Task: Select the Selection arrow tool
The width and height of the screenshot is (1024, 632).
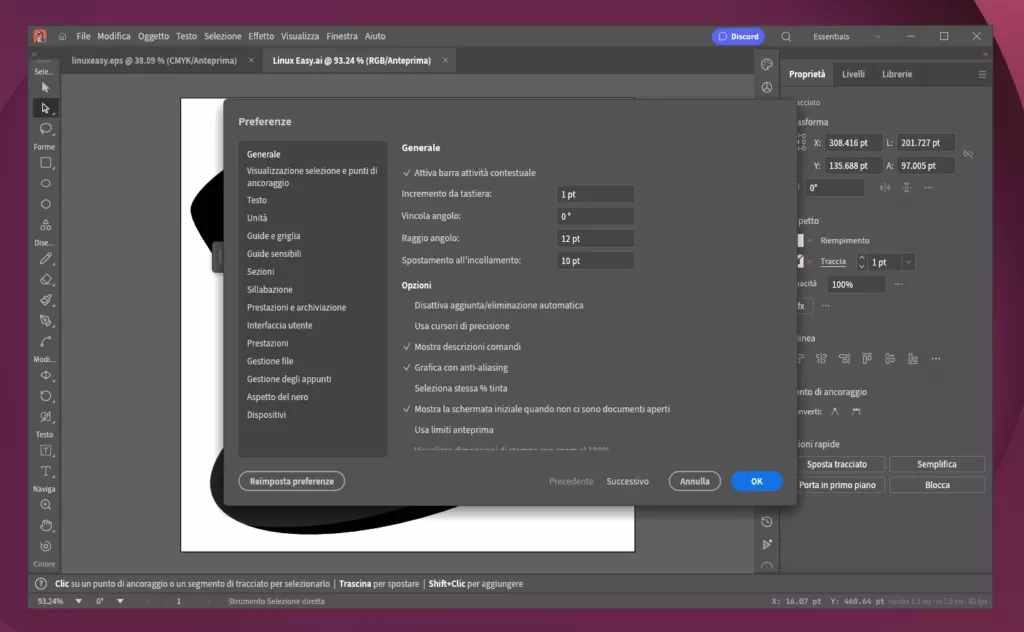Action: pos(45,87)
